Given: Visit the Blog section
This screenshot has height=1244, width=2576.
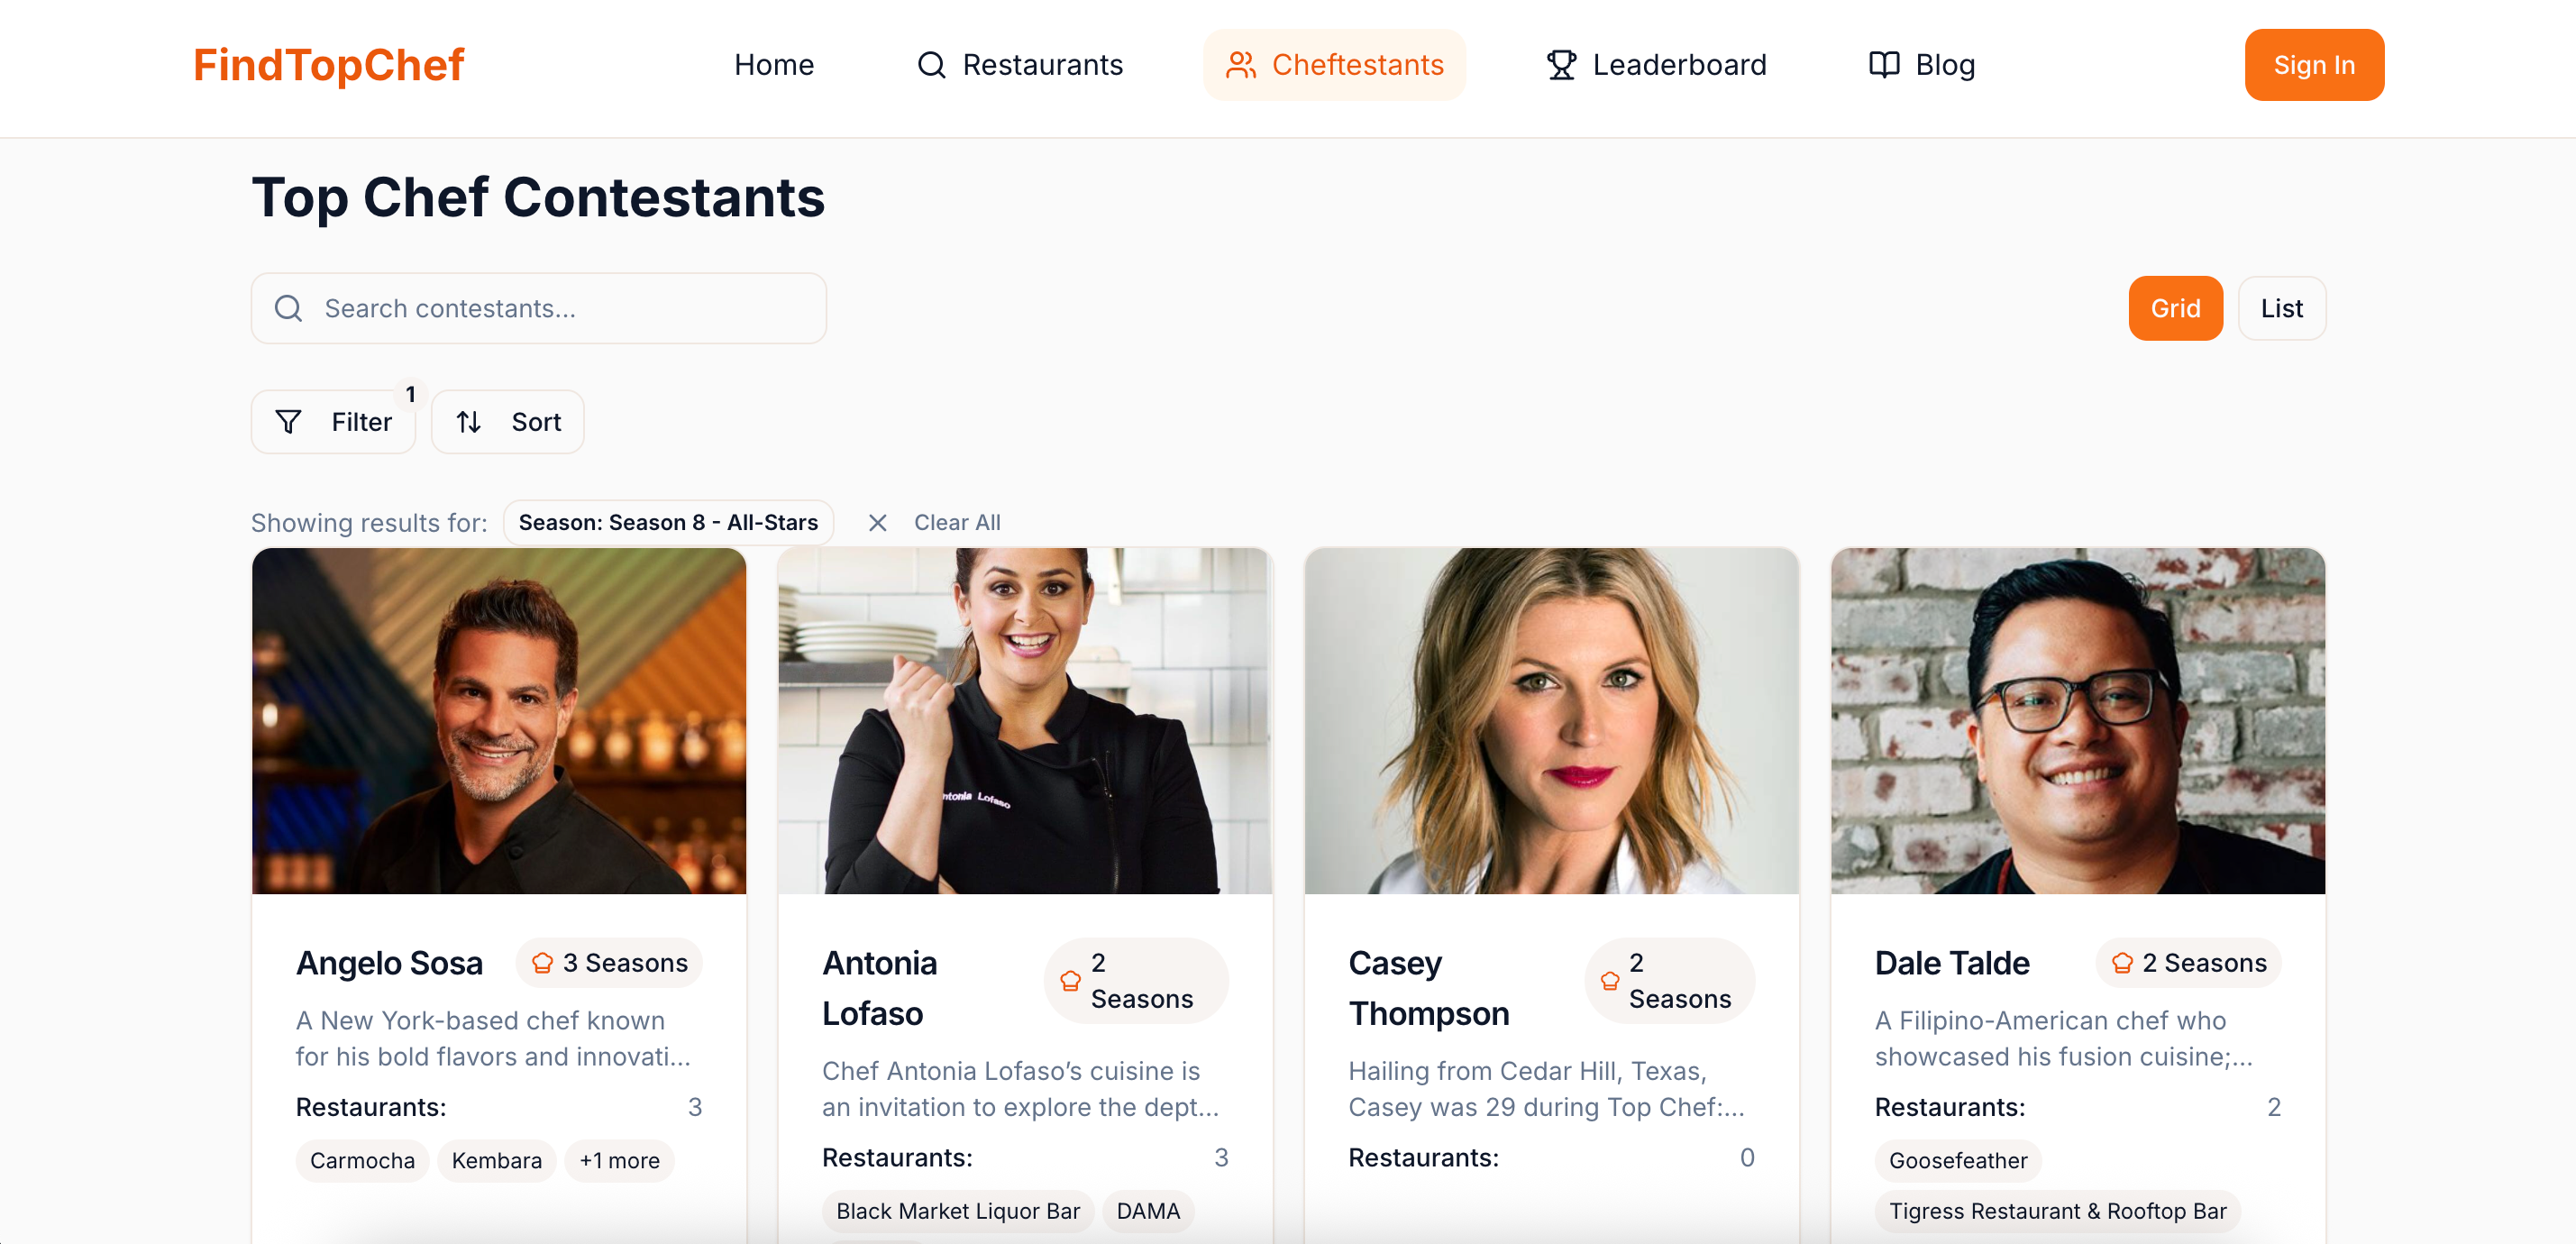Looking at the screenshot, I should (x=1921, y=65).
